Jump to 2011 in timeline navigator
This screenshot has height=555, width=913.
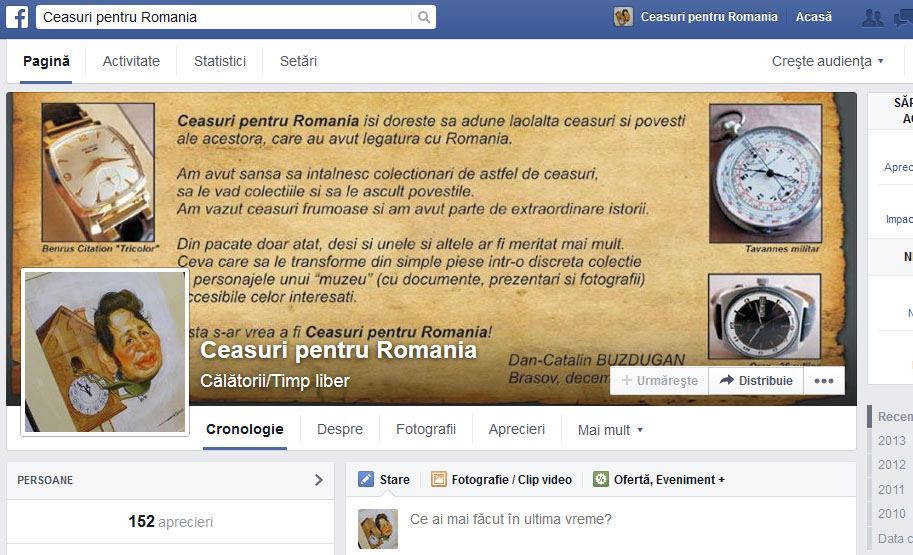[891, 490]
